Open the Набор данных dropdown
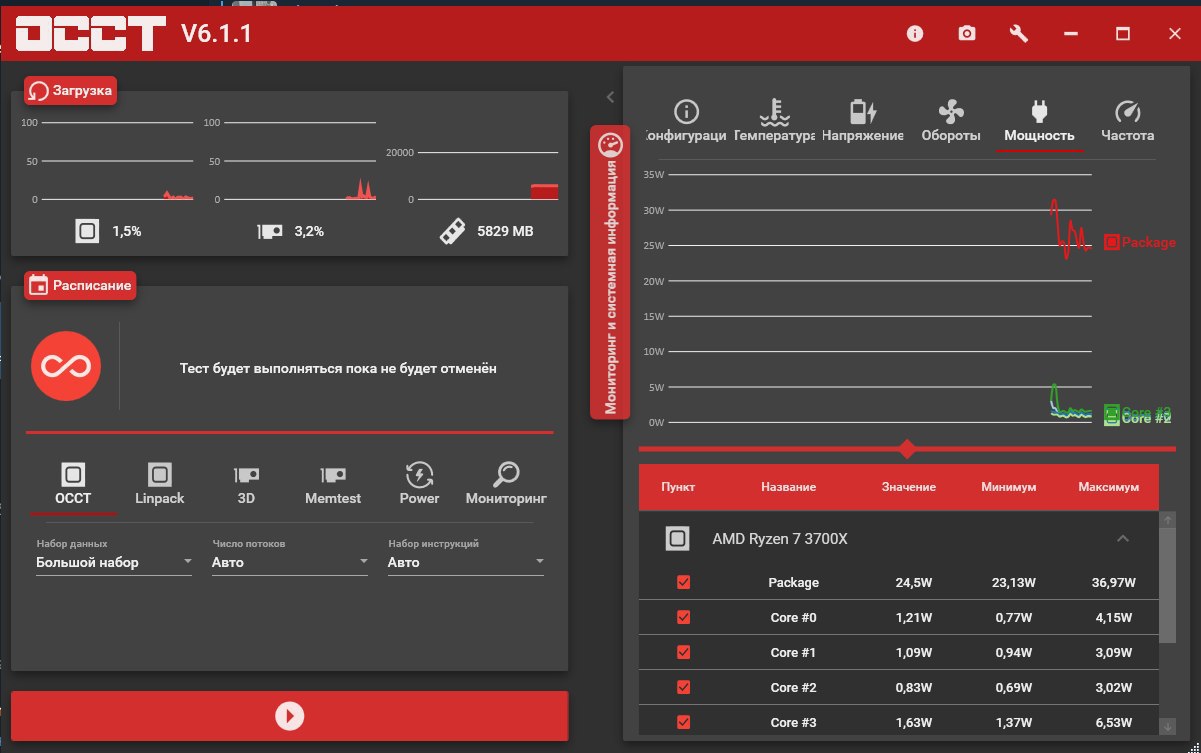This screenshot has width=1201, height=753. (x=114, y=562)
